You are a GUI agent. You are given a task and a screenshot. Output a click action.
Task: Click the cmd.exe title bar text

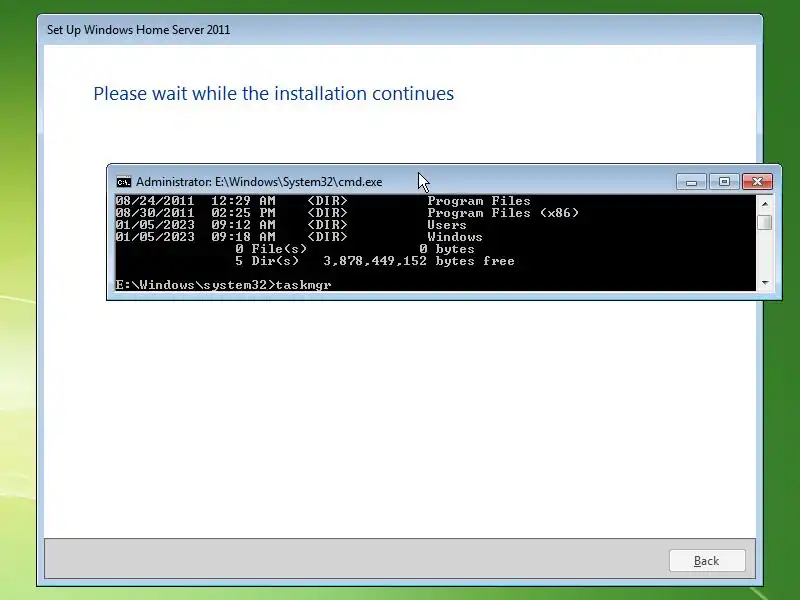(259, 182)
